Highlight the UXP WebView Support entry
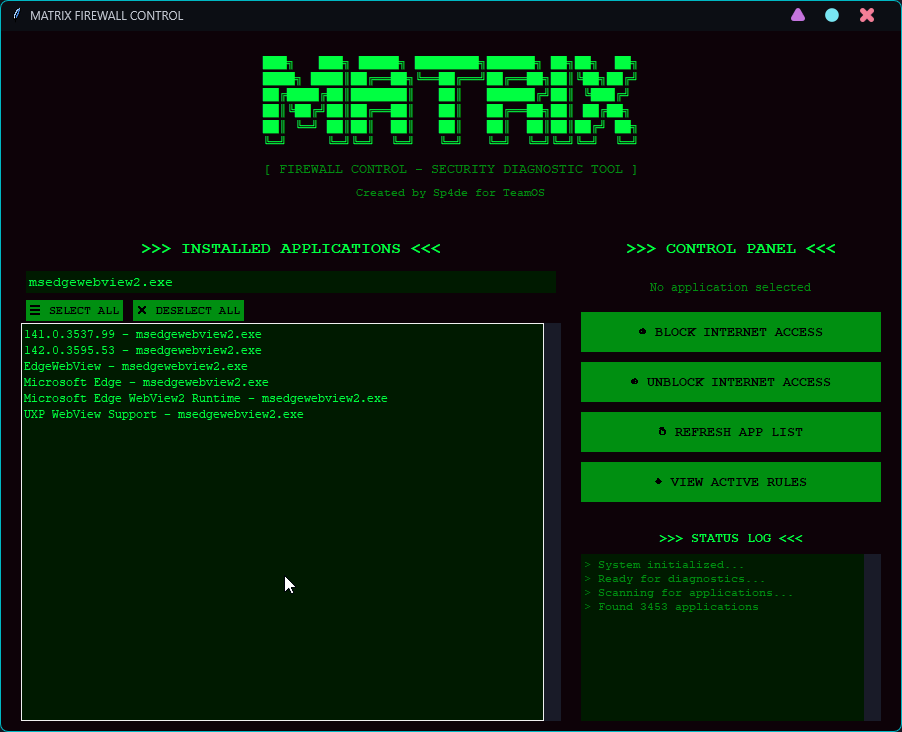The image size is (902, 732). click(164, 414)
